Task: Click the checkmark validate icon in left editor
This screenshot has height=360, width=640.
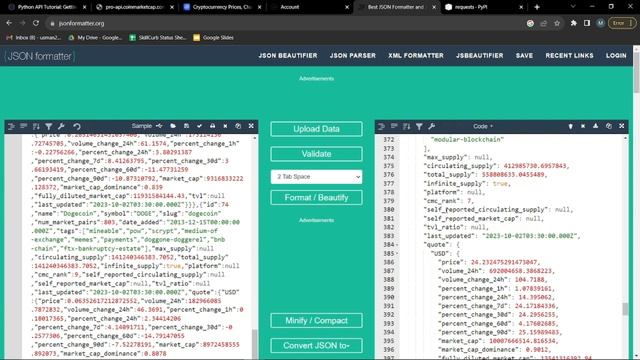Action: (199, 126)
